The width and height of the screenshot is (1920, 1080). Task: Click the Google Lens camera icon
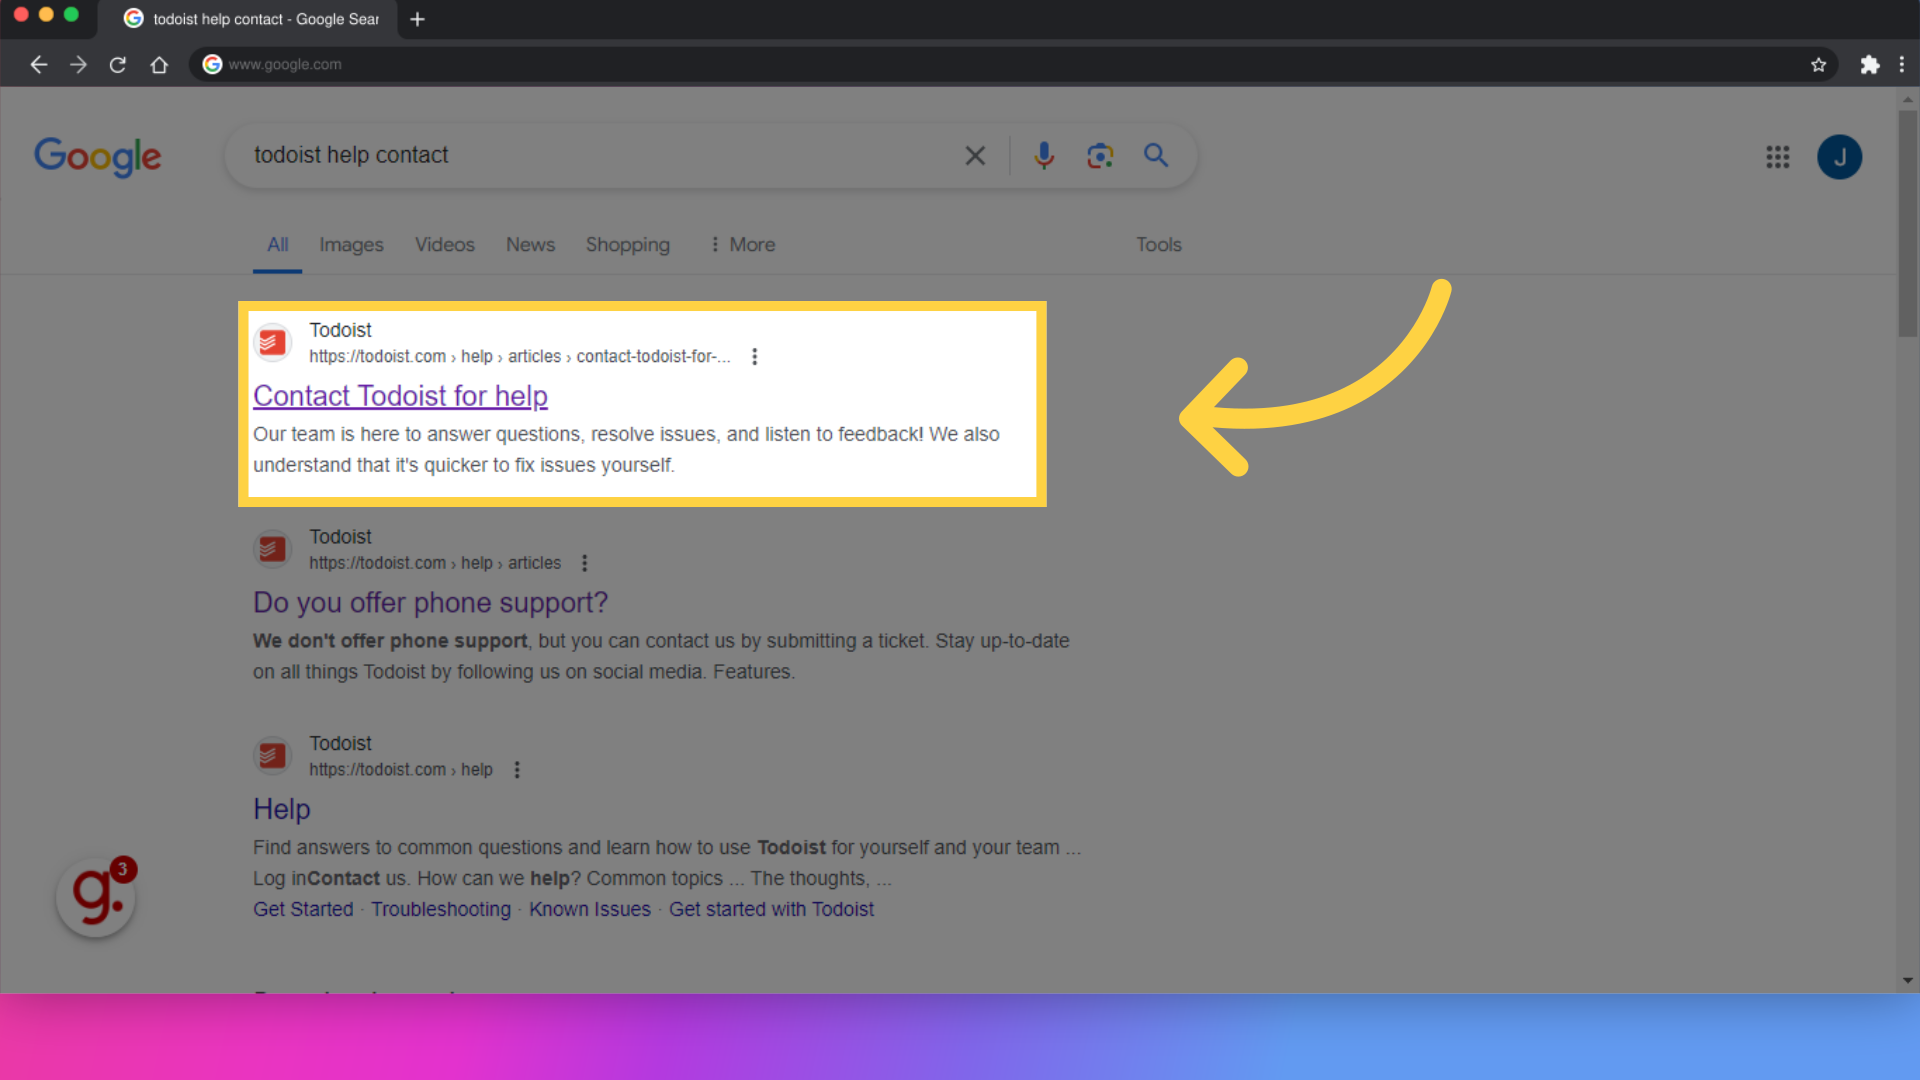[x=1100, y=156]
